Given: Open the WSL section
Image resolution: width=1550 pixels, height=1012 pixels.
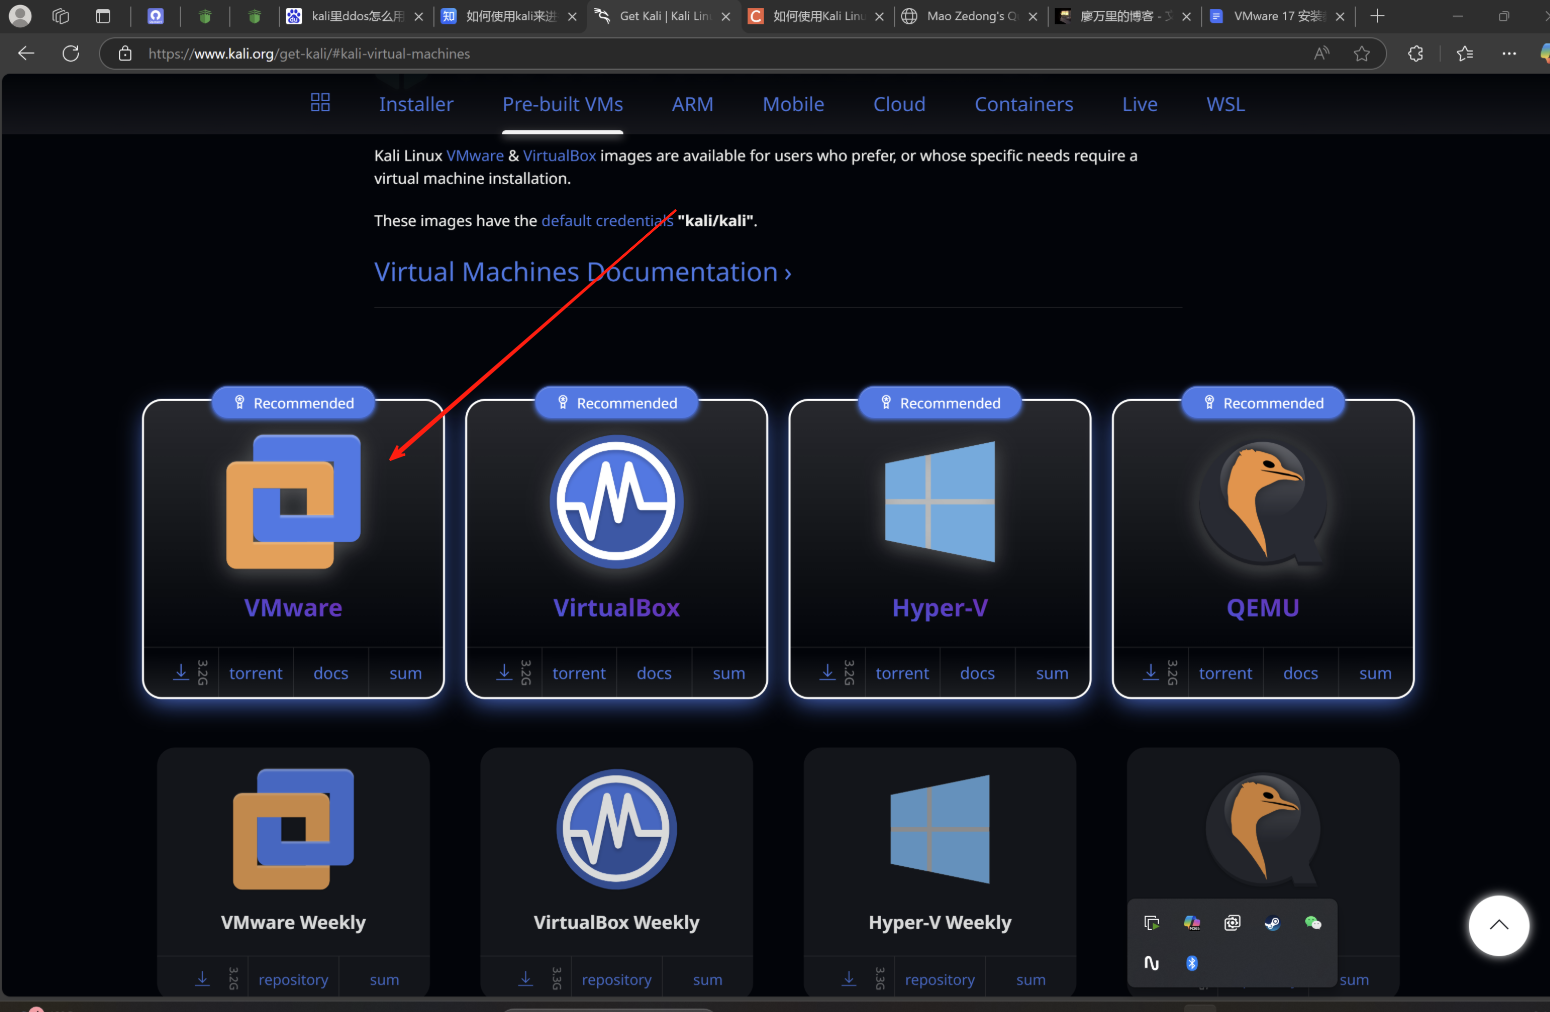Looking at the screenshot, I should click(x=1226, y=104).
